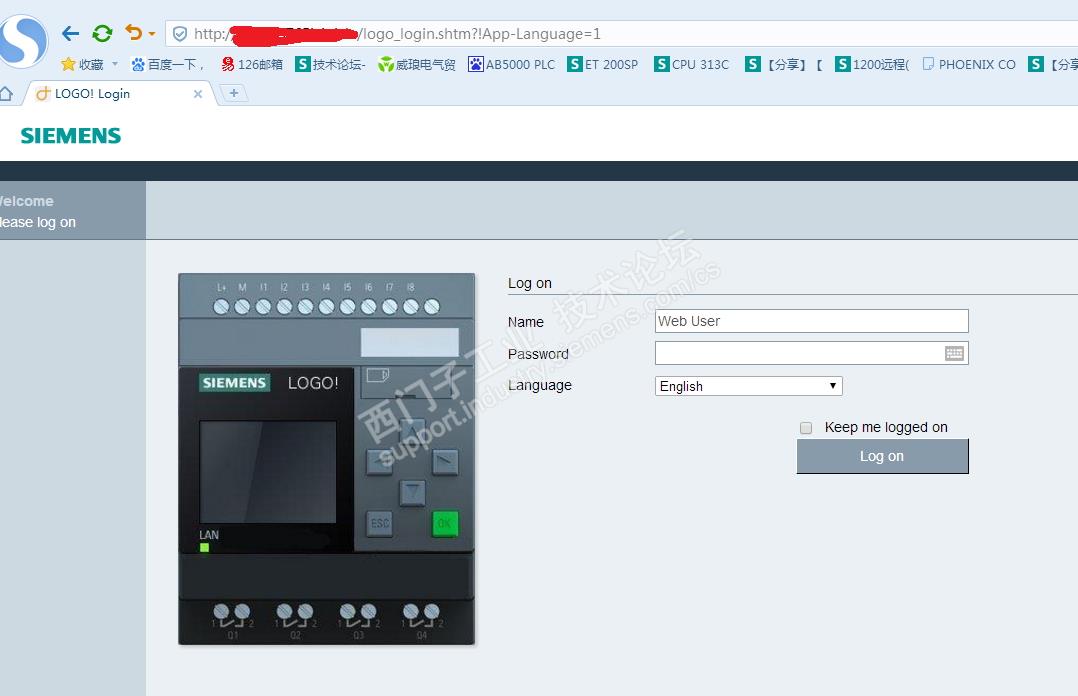Click the green LAN indicator on device
This screenshot has width=1078, height=696.
coord(204,547)
